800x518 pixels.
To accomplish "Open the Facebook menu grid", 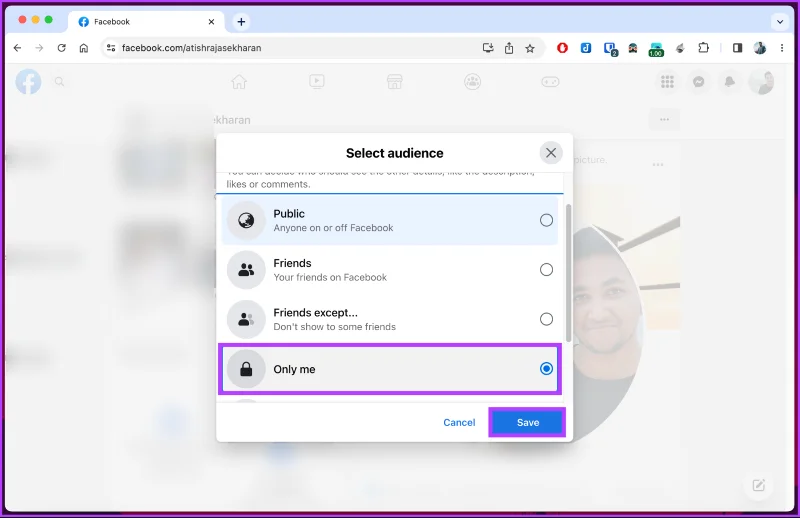I will point(667,82).
